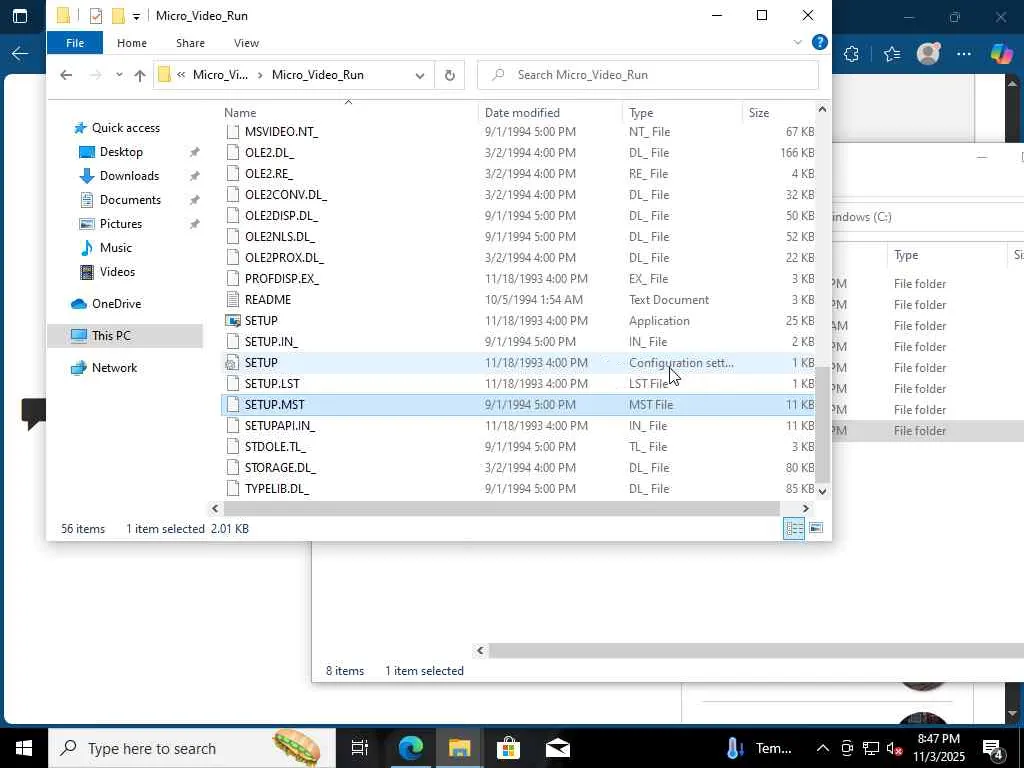Viewport: 1024px width, 768px height.
Task: Switch to the Home ribbon tab
Action: tap(131, 43)
